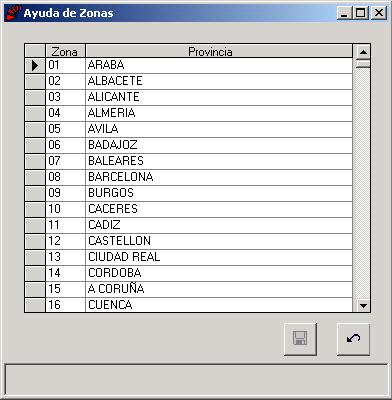Click the undo arrow button
The image size is (392, 400).
[353, 339]
